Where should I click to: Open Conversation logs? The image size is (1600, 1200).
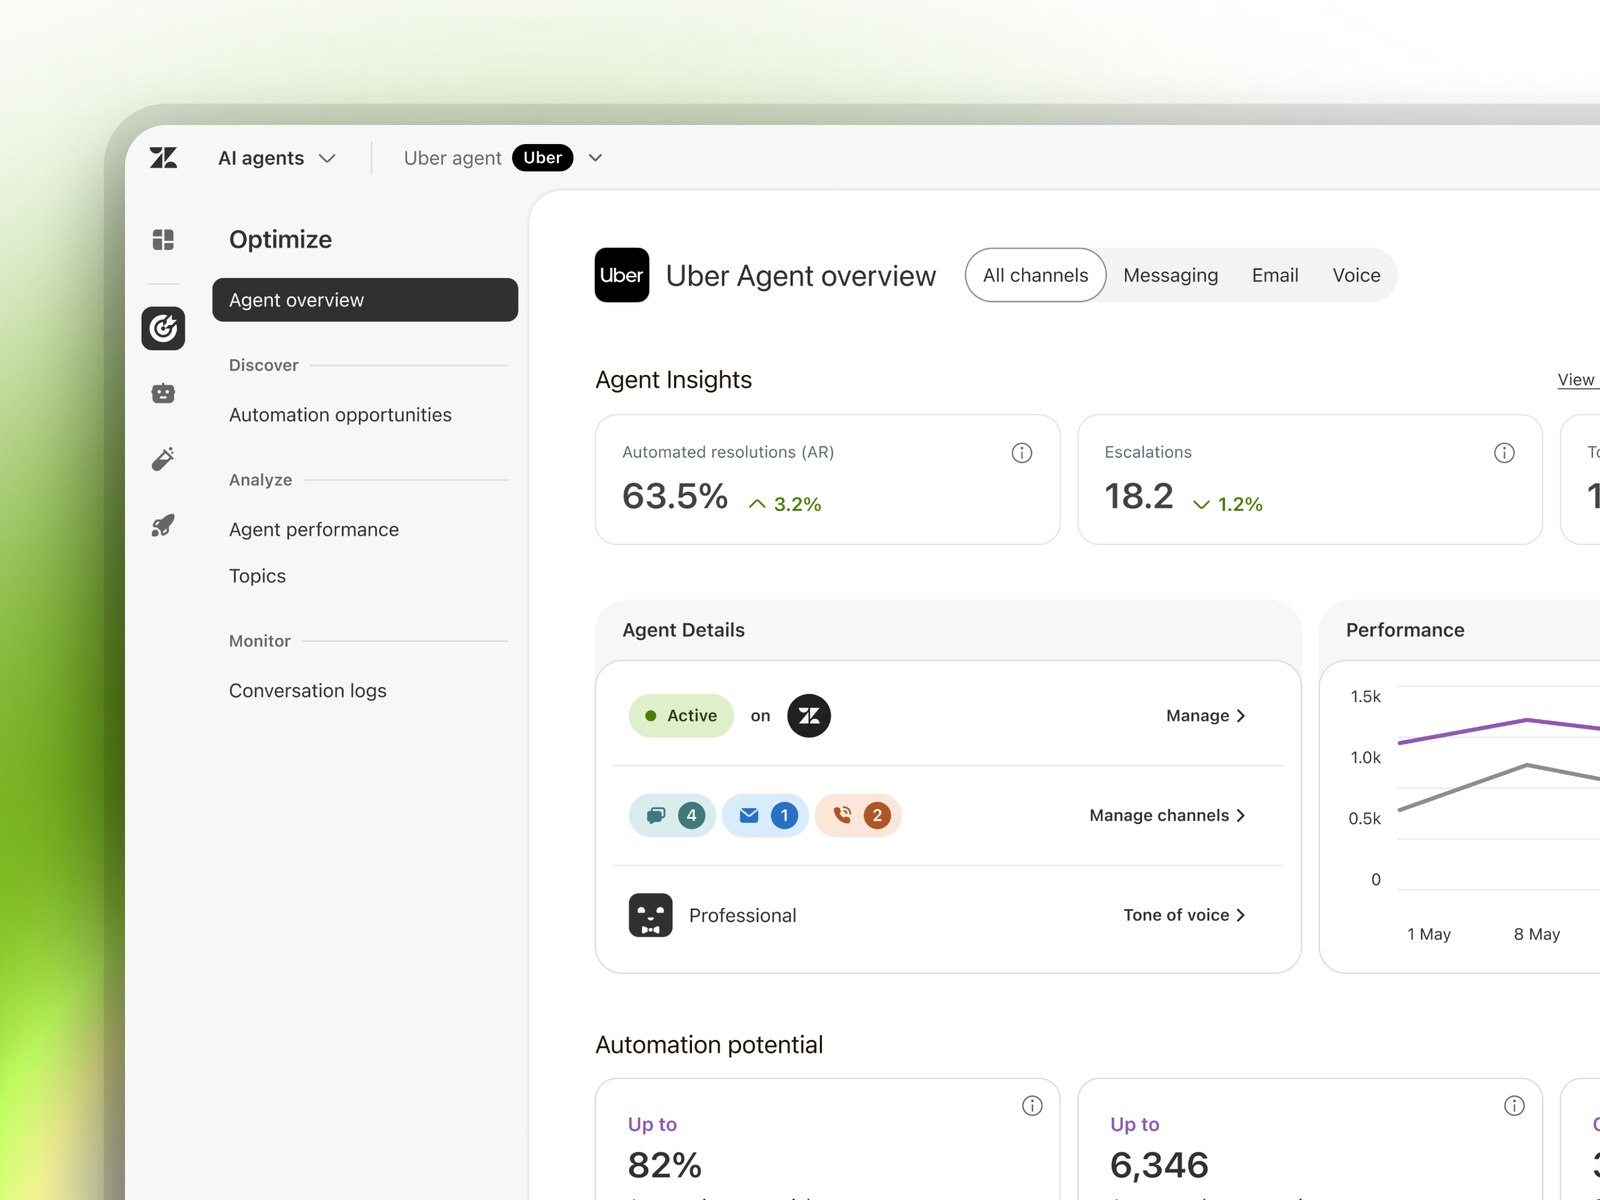(307, 691)
